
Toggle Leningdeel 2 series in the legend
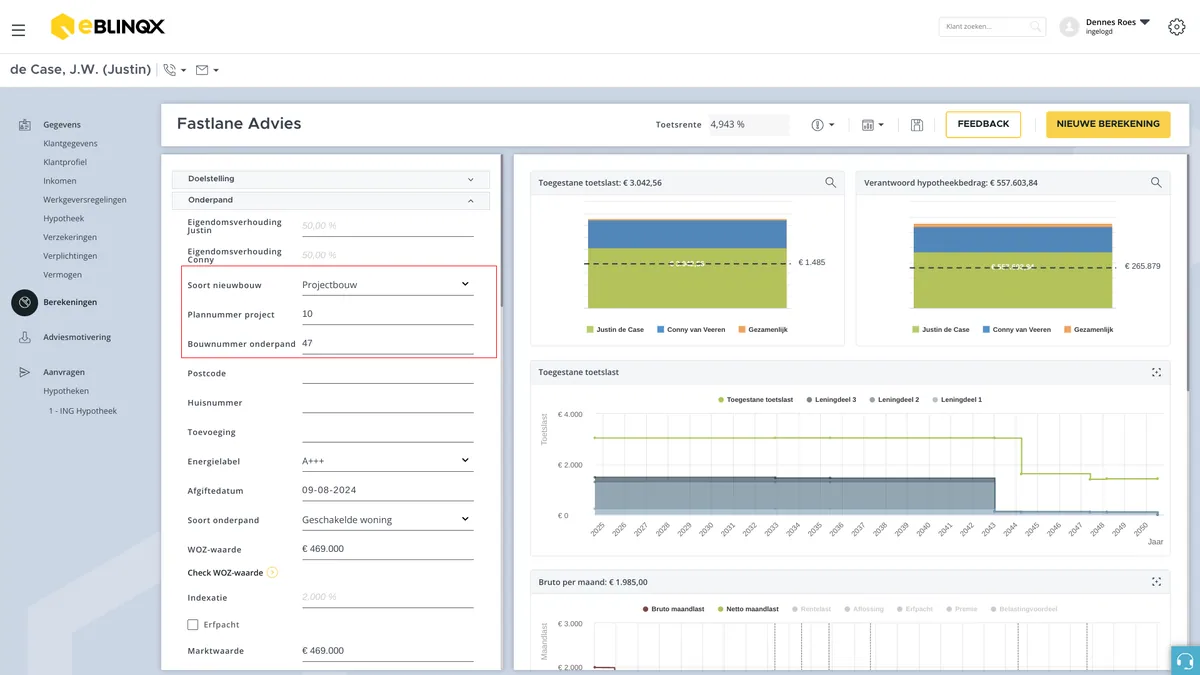click(x=893, y=399)
